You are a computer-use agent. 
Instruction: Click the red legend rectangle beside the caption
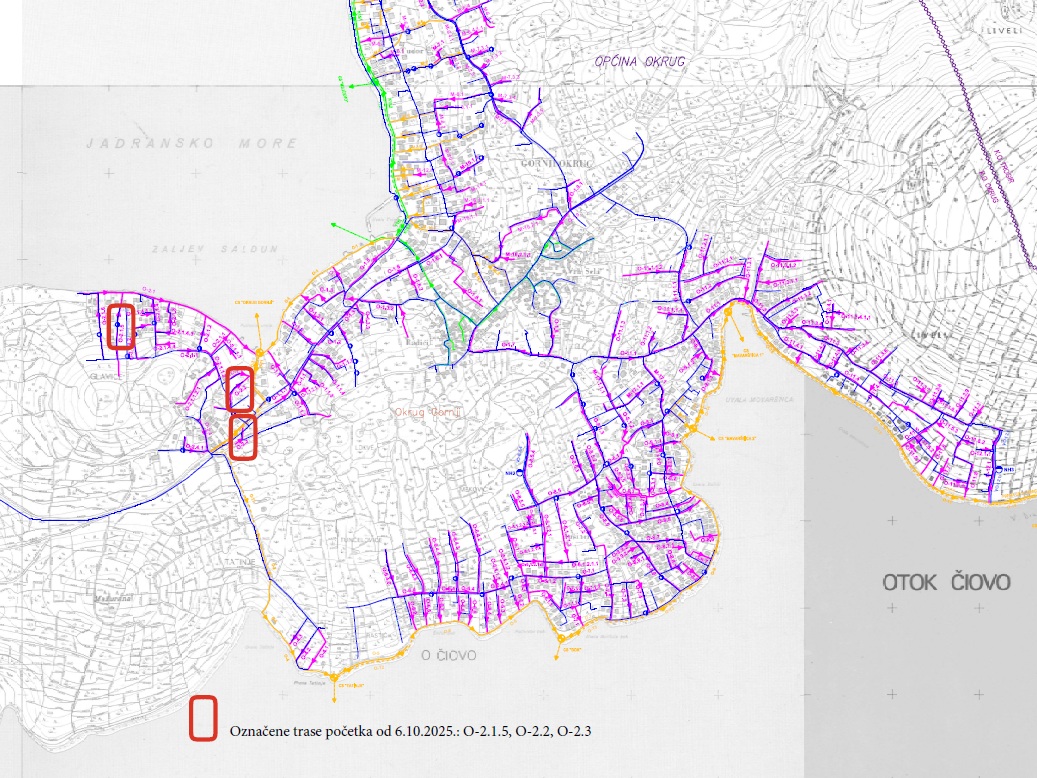click(x=203, y=719)
